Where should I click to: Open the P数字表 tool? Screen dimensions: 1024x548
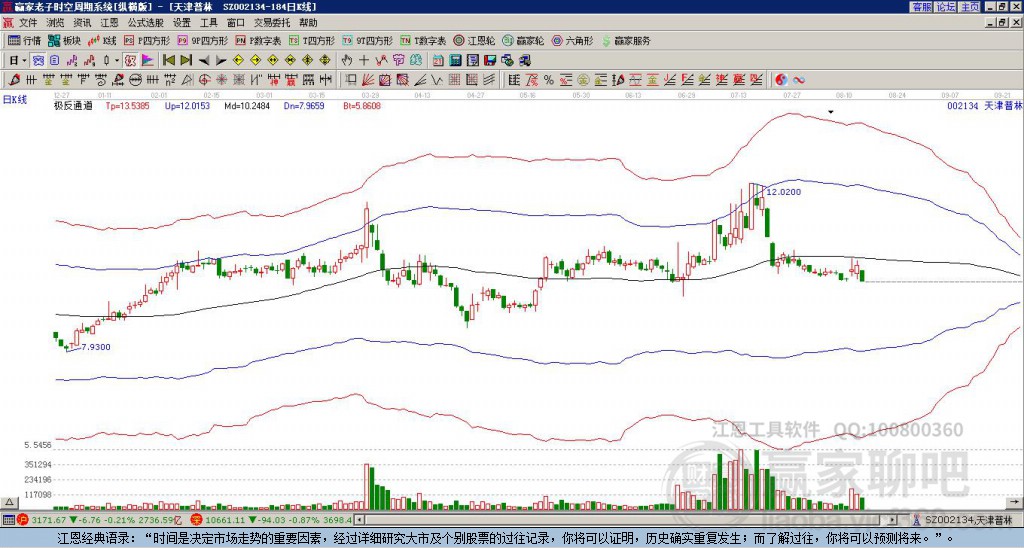click(259, 40)
